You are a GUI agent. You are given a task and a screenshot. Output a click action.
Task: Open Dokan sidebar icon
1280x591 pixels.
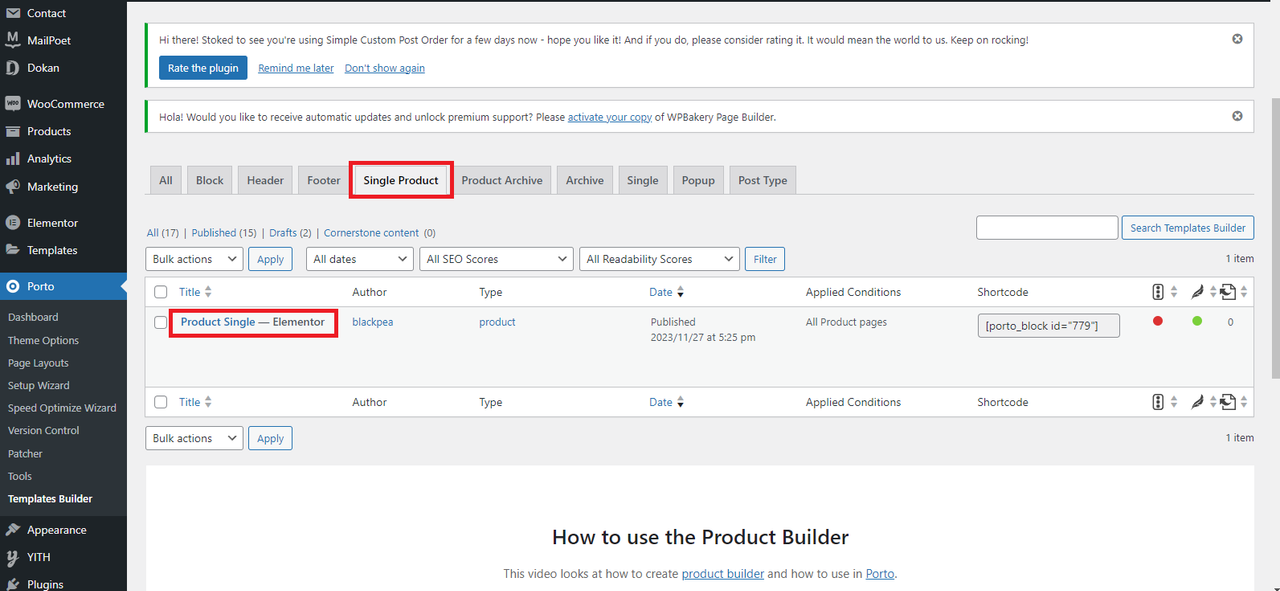click(13, 68)
